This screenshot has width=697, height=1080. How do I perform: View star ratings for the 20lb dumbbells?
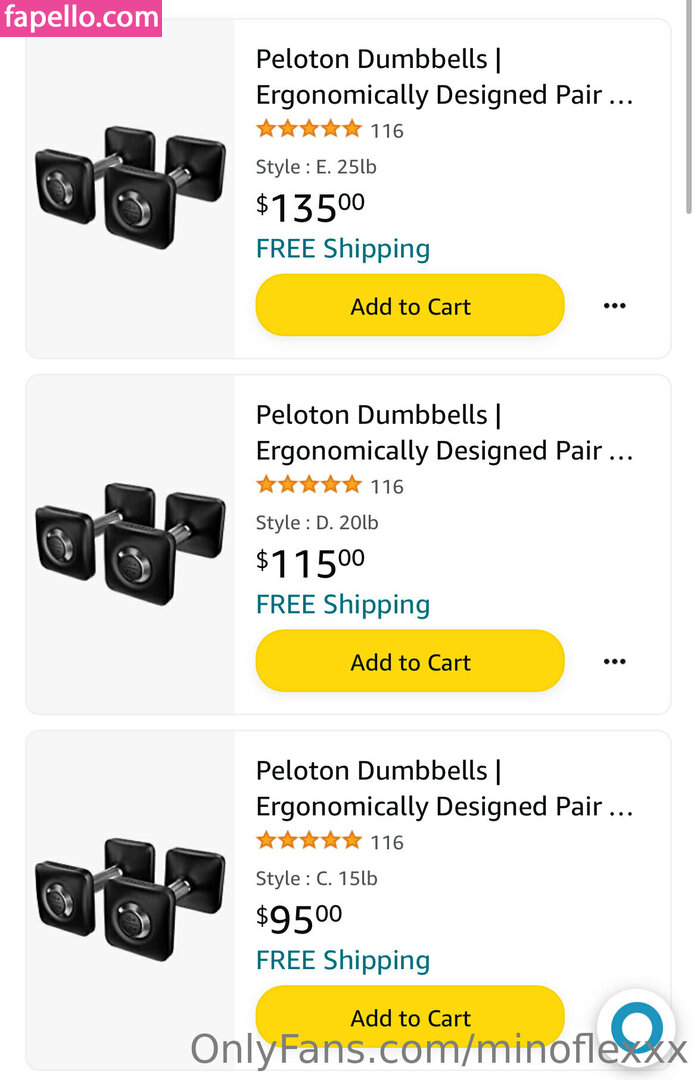[x=309, y=485]
